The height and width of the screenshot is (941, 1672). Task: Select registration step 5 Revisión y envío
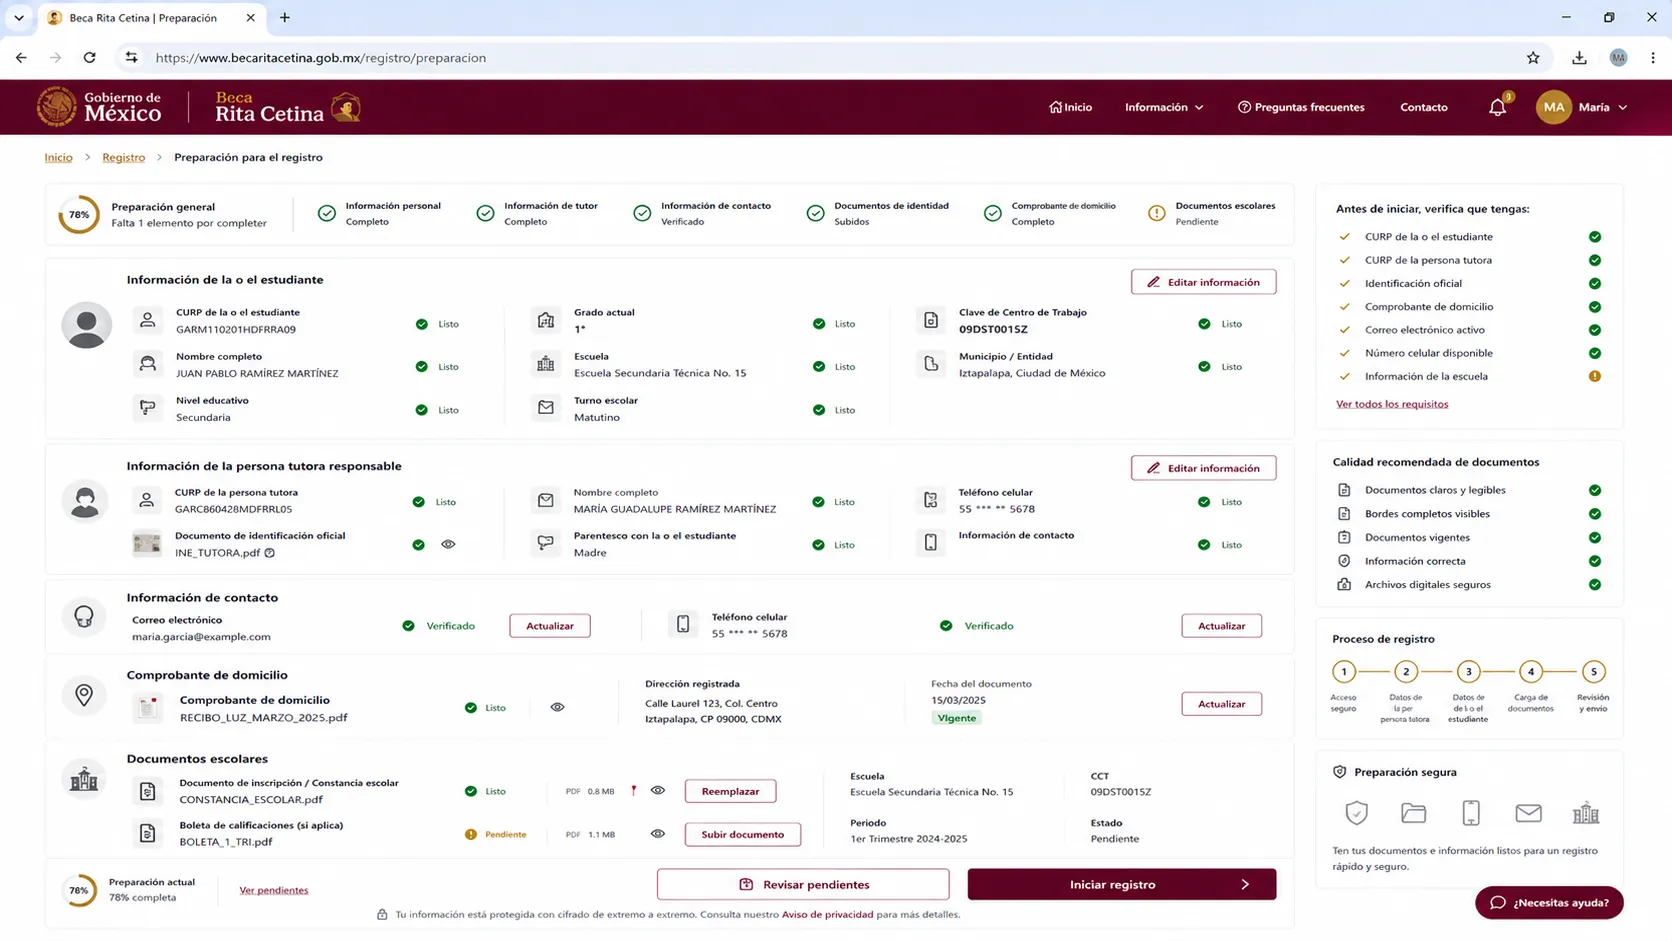point(1594,672)
